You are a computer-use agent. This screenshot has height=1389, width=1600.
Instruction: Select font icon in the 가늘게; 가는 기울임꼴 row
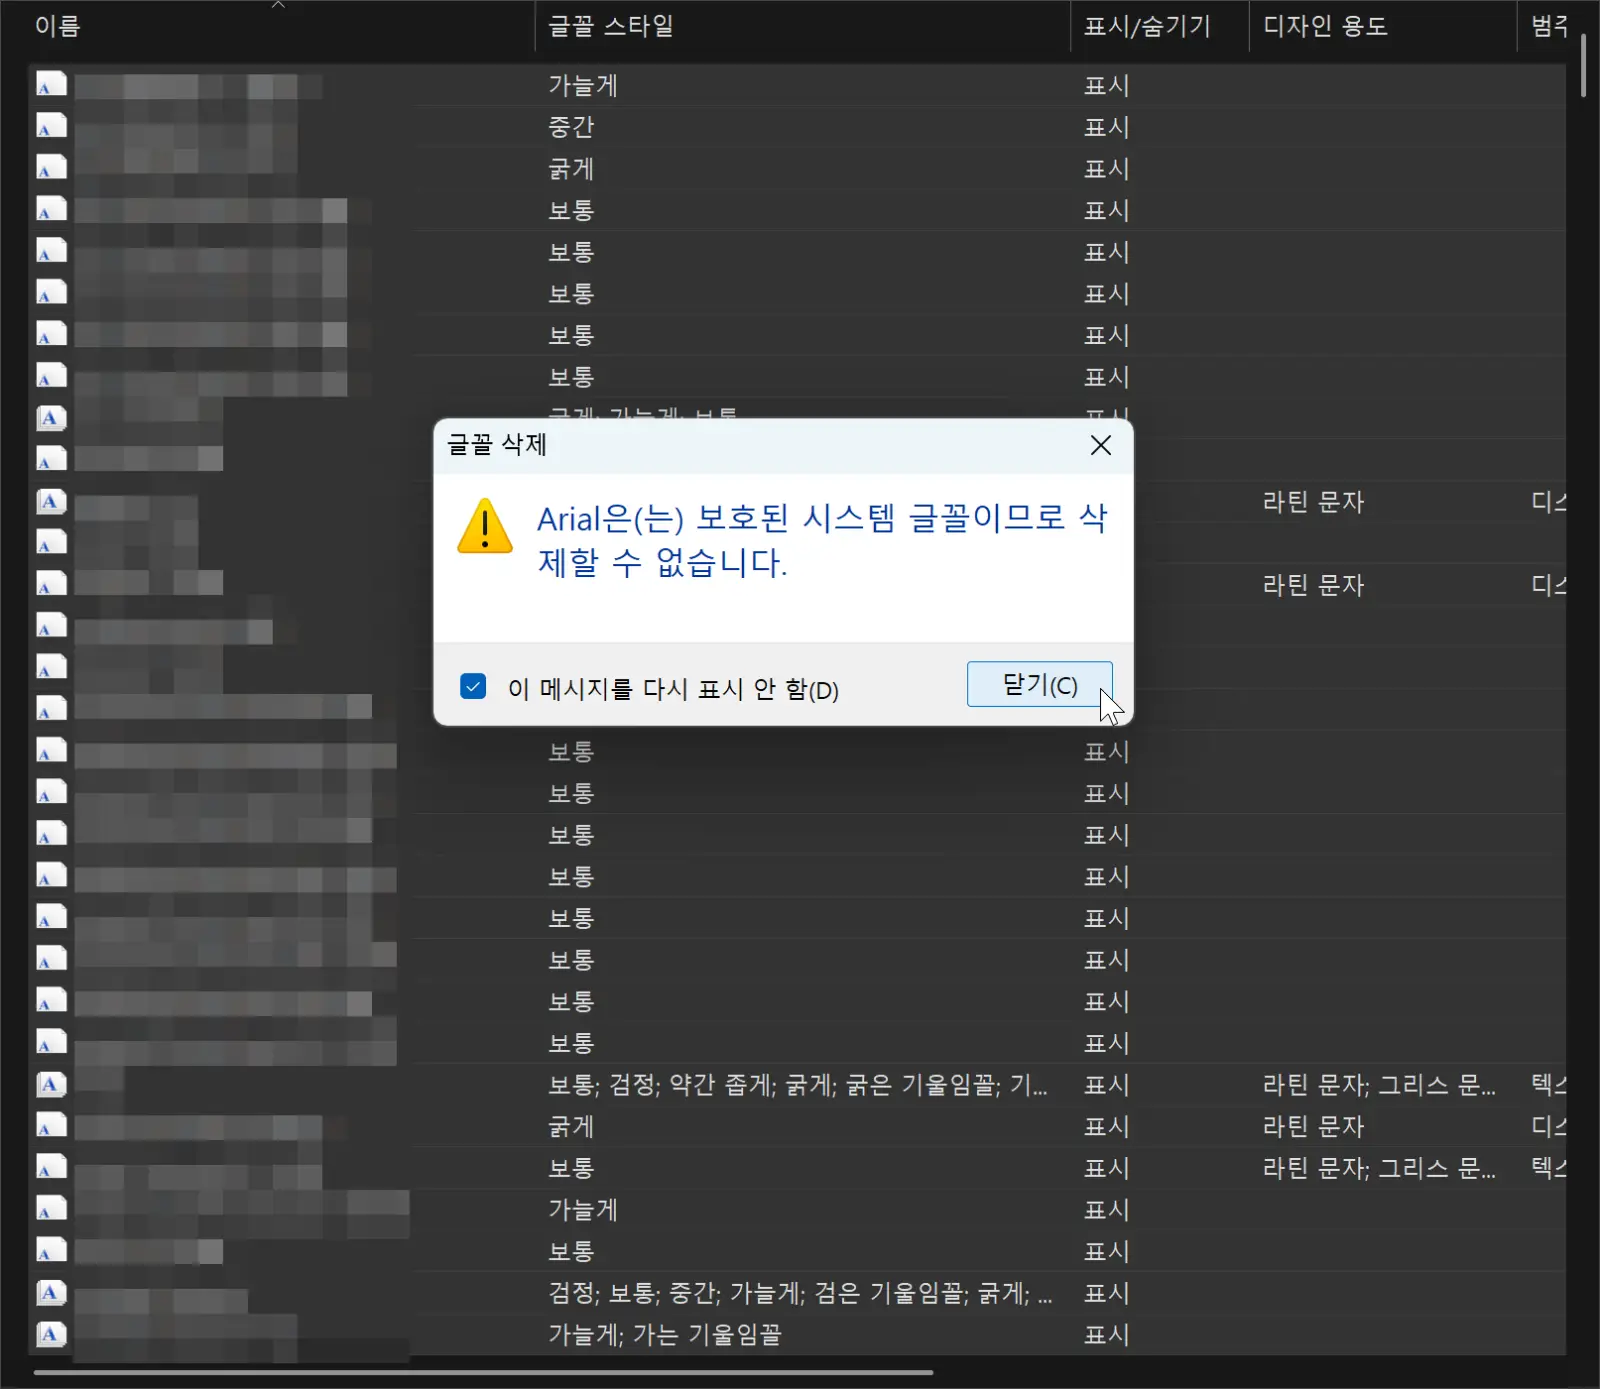(x=51, y=1334)
